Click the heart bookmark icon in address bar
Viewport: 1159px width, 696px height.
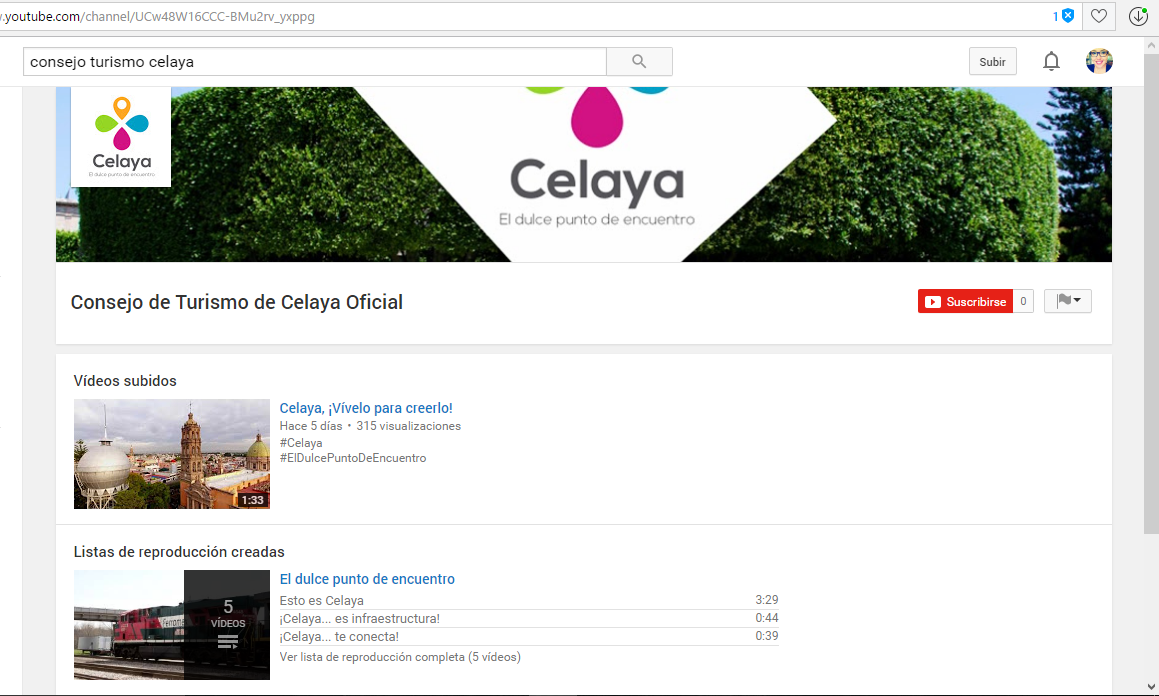tap(1099, 16)
